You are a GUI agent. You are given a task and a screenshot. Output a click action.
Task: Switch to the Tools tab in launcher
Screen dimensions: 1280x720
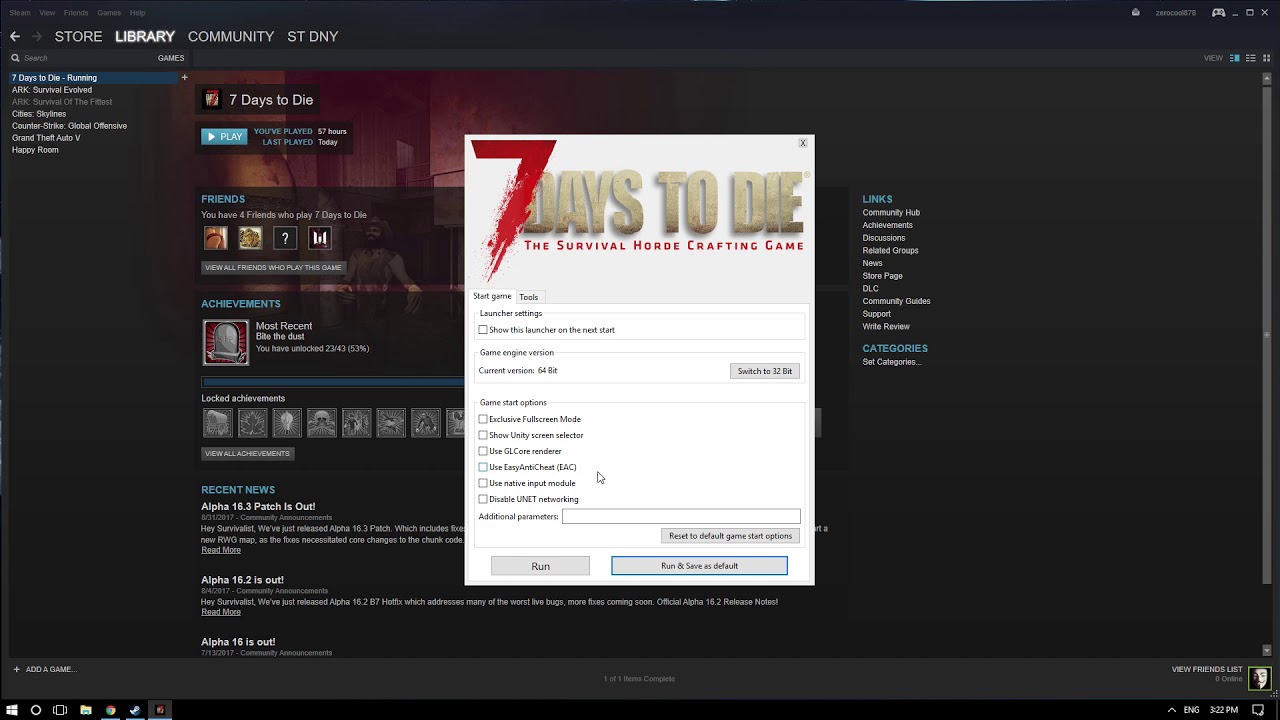tap(528, 297)
